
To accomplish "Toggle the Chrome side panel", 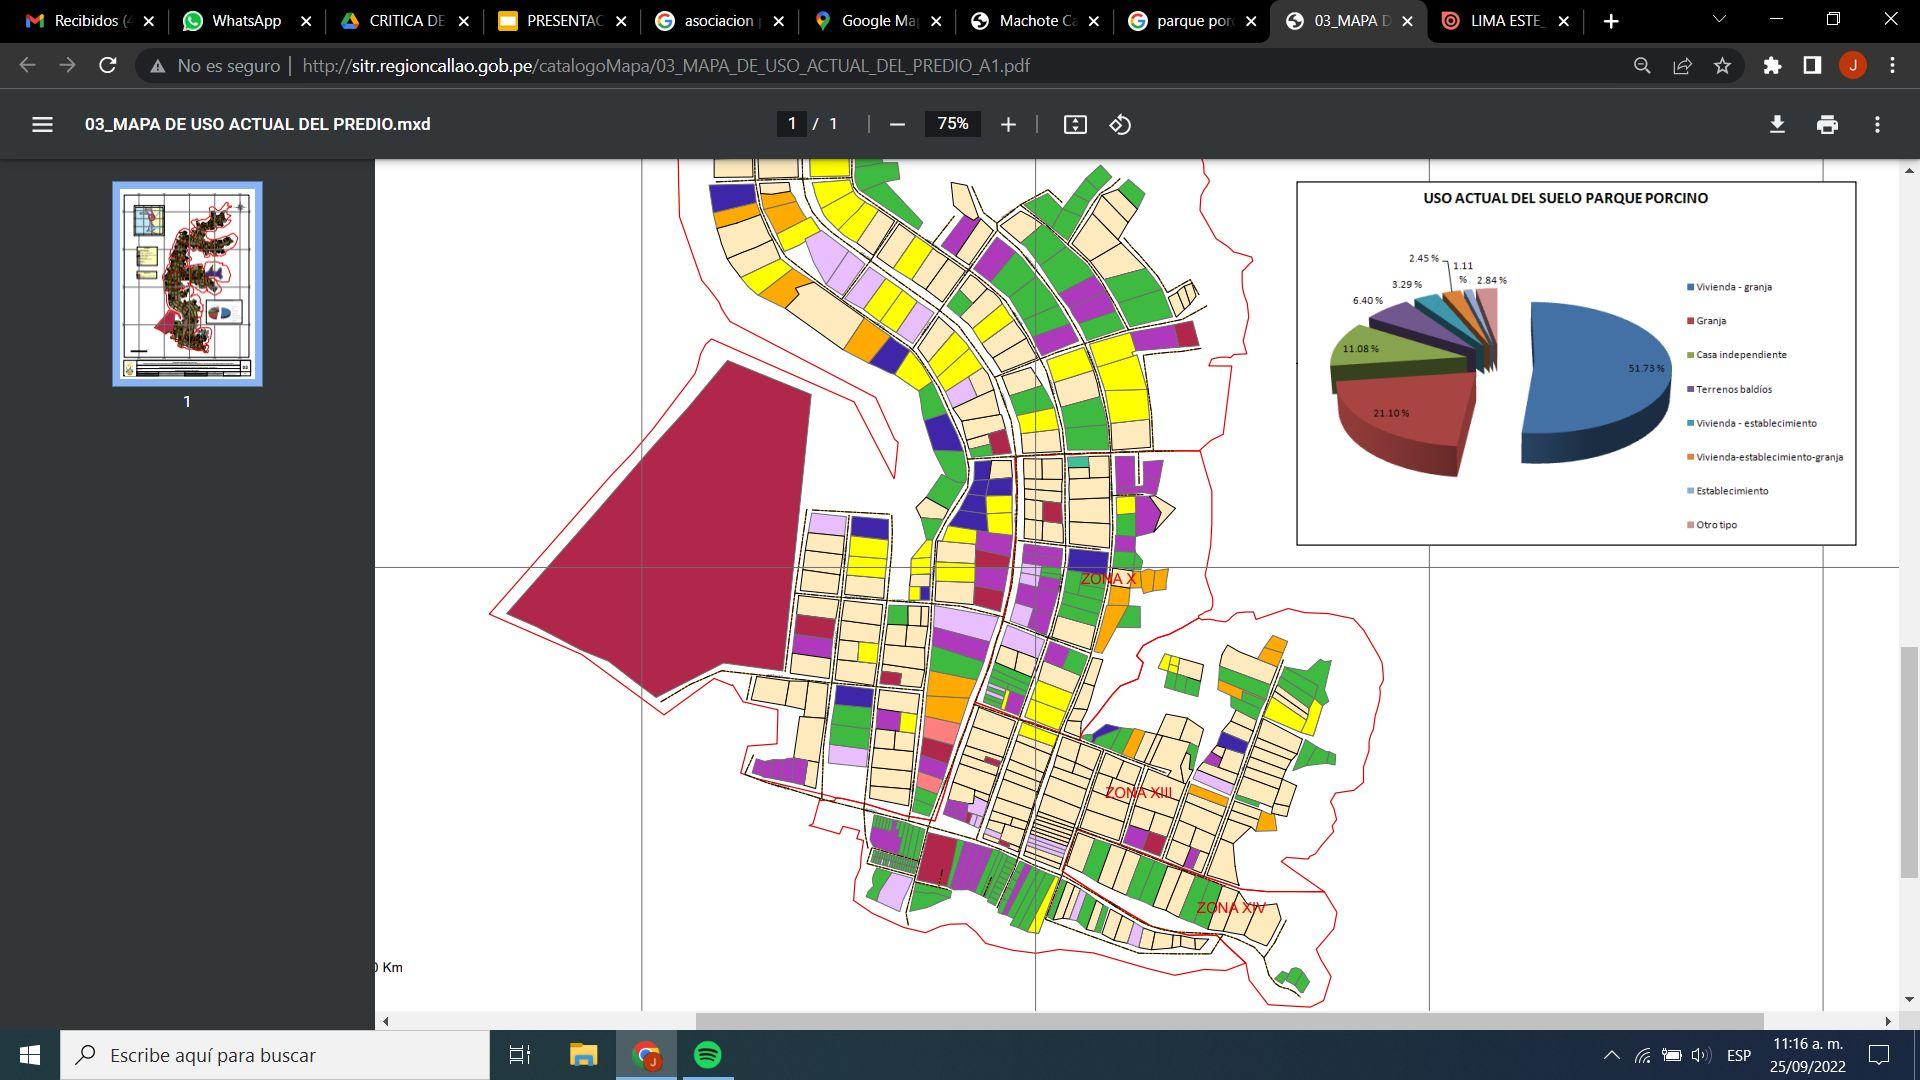I will coord(1812,66).
